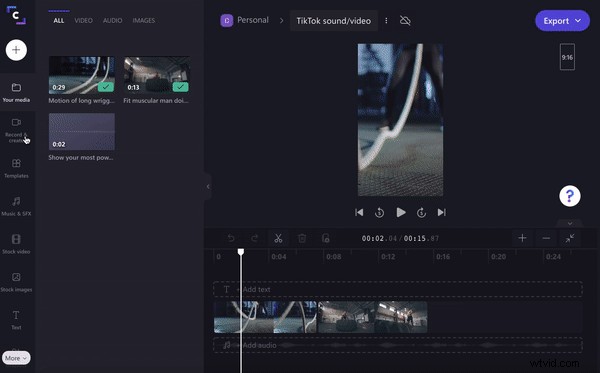Click the 0:04 mark on the ruler
This screenshot has height=373, width=600.
[x=279, y=257]
